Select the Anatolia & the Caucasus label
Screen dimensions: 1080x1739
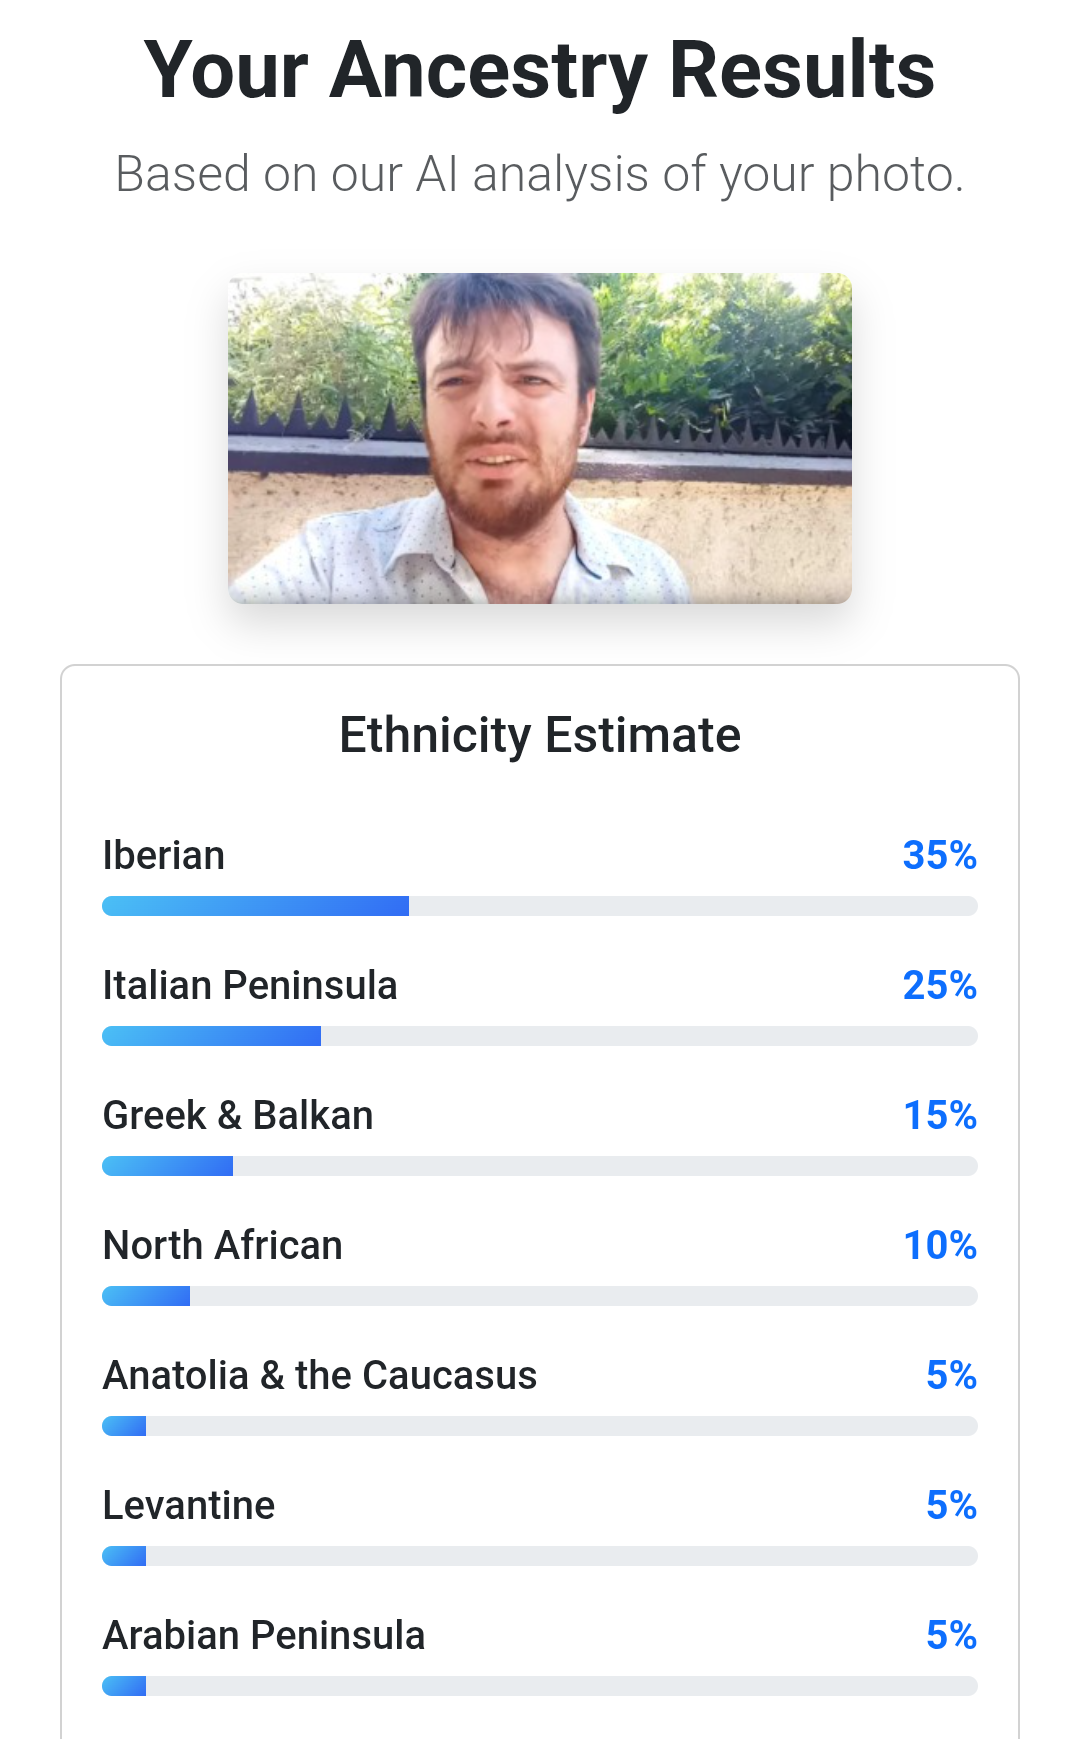pos(320,1376)
